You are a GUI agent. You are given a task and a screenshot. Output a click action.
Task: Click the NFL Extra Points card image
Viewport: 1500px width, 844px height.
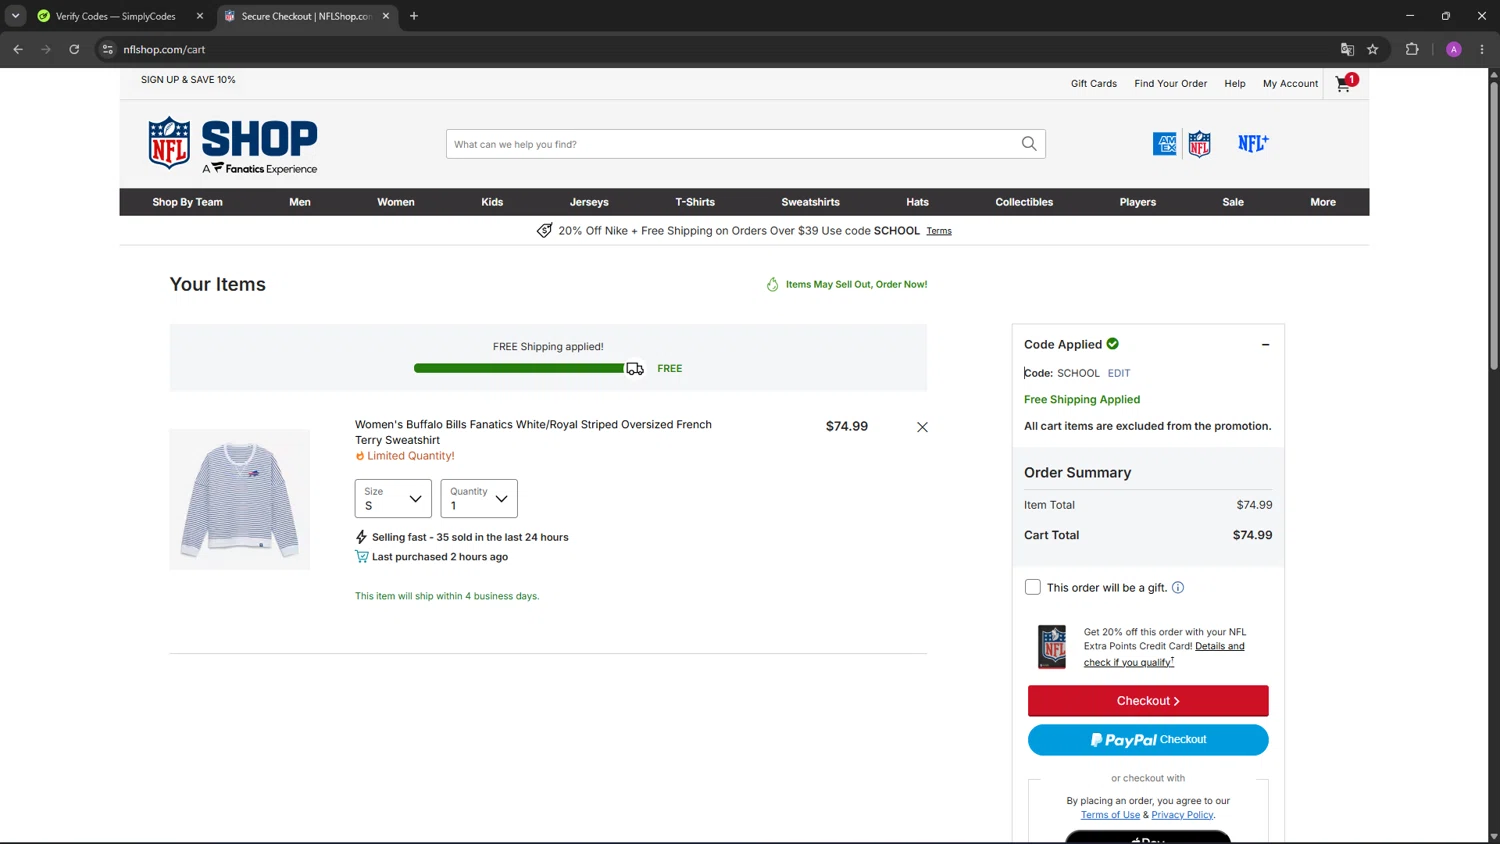coord(1052,647)
